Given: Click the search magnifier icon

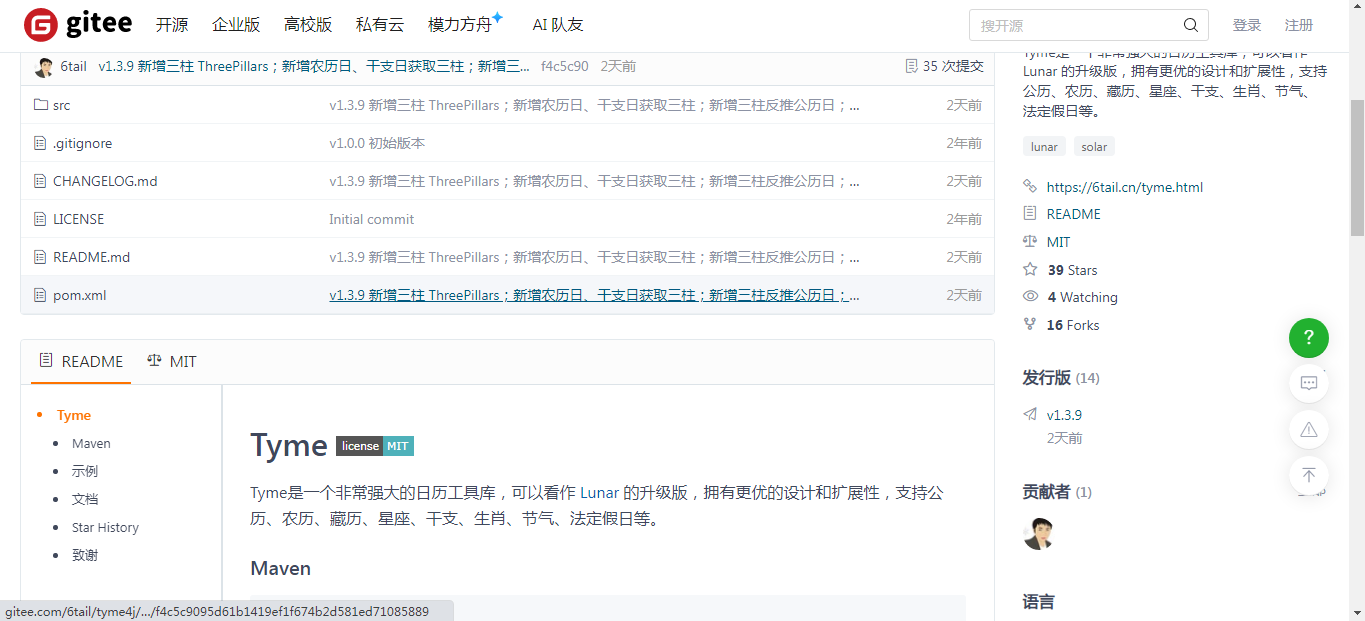Looking at the screenshot, I should [x=1190, y=25].
